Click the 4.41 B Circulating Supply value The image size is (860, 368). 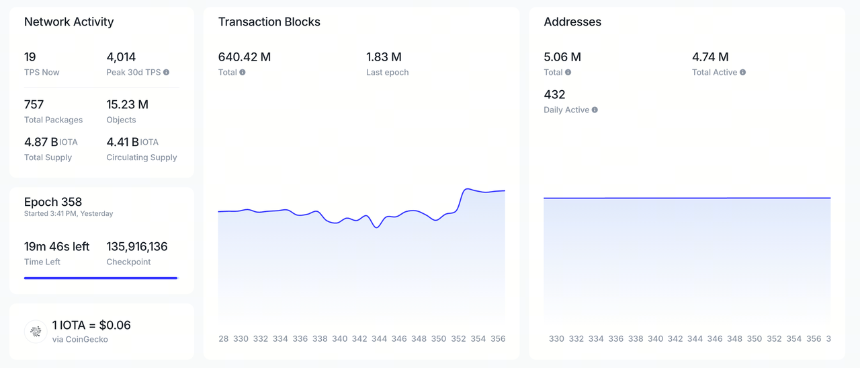click(x=122, y=142)
